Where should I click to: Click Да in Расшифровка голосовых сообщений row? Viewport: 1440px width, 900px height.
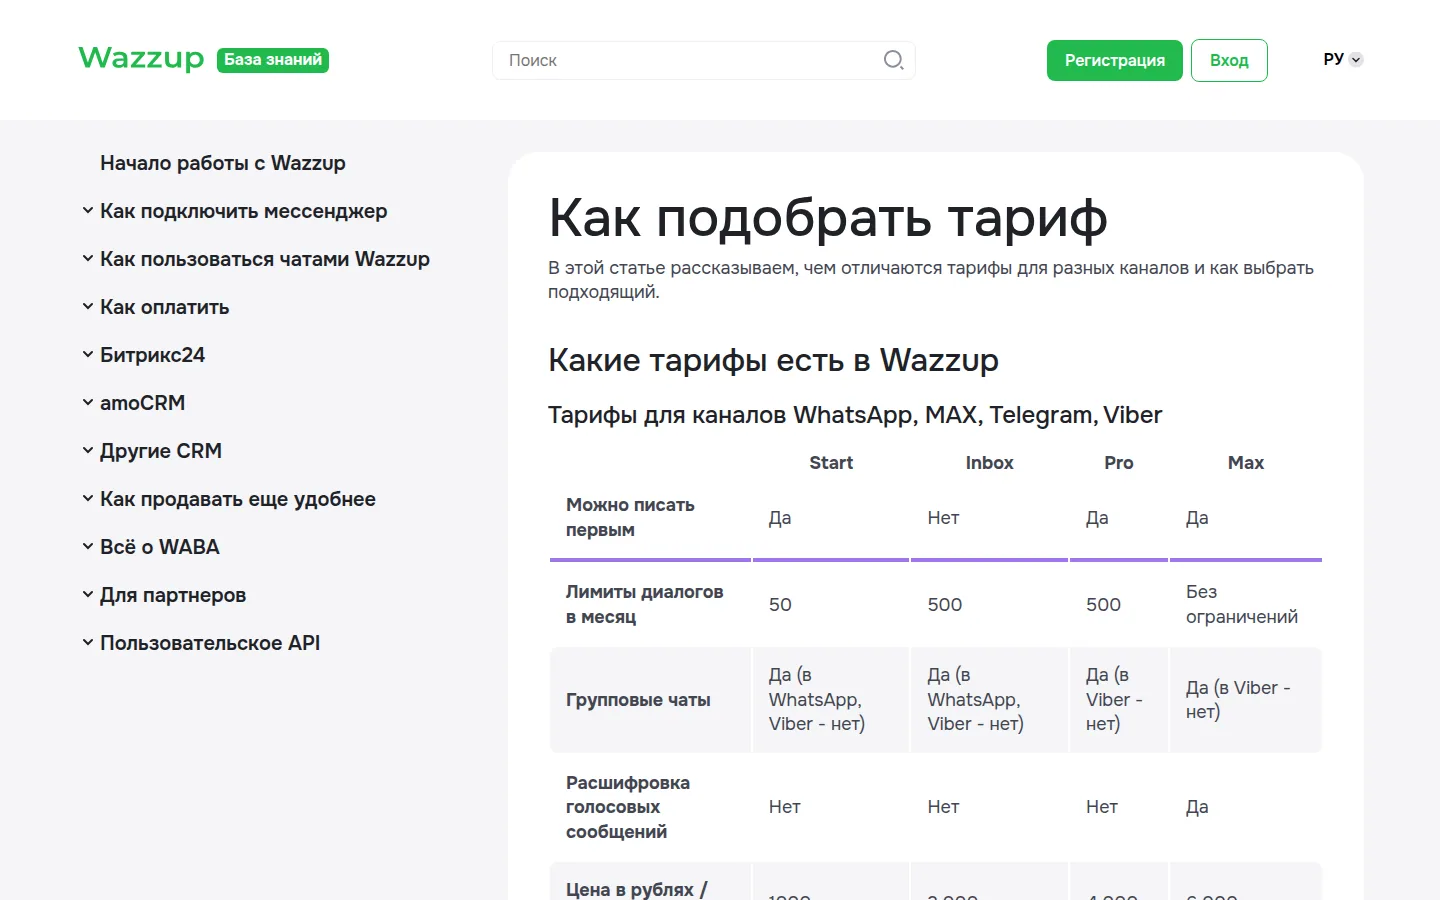tap(1197, 807)
